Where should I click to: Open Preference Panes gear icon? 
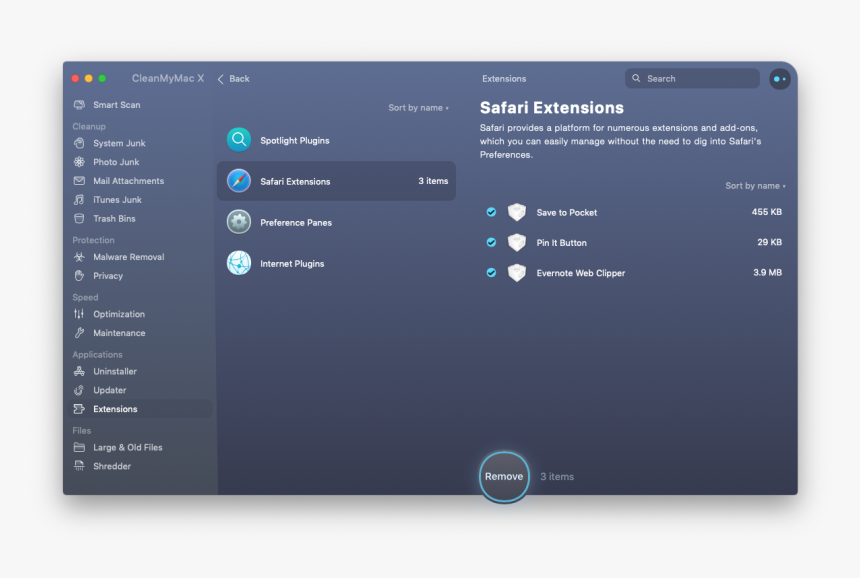pyautogui.click(x=239, y=222)
